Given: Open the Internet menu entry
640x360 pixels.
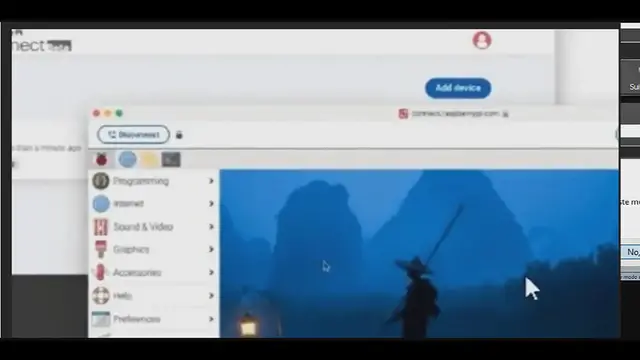Looking at the screenshot, I should [x=154, y=204].
